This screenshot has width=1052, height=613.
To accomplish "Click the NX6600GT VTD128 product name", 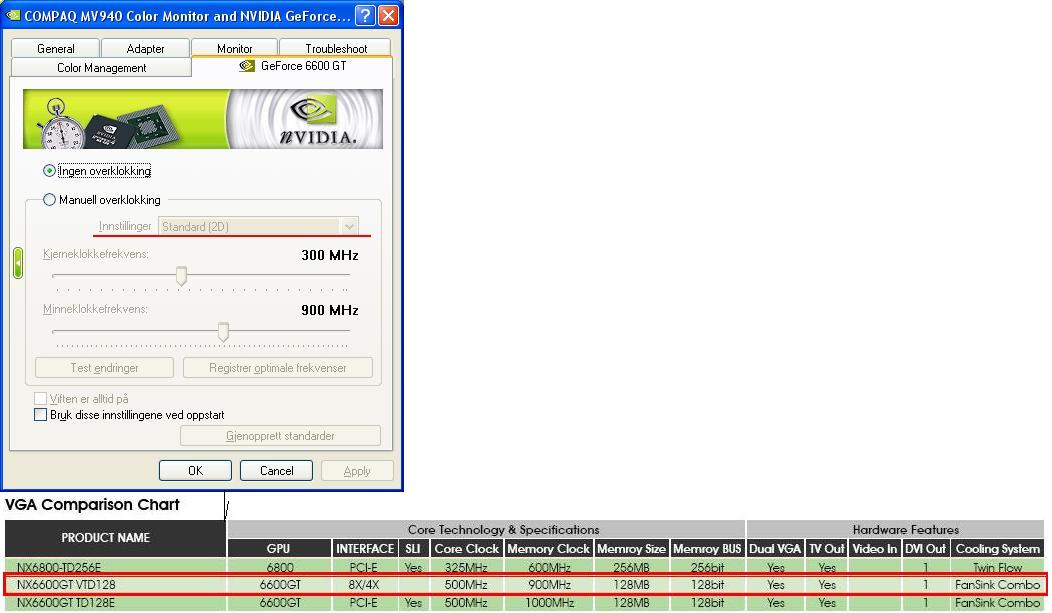I will 66,585.
